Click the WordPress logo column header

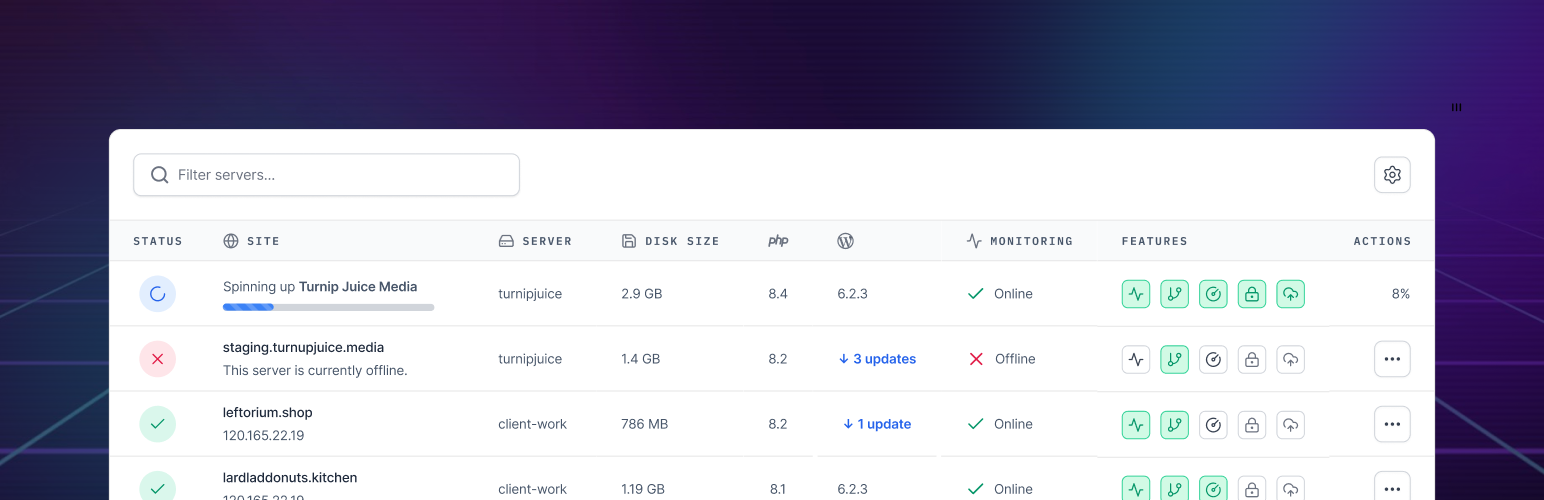[x=845, y=241]
